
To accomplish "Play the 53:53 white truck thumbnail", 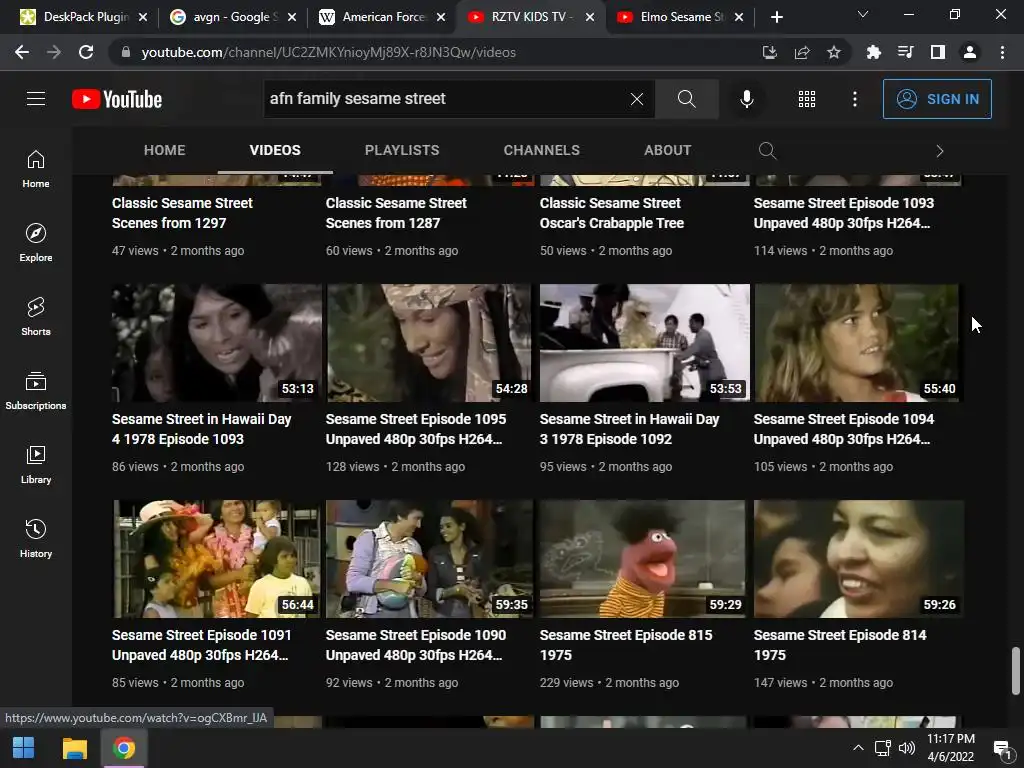I will click(645, 343).
